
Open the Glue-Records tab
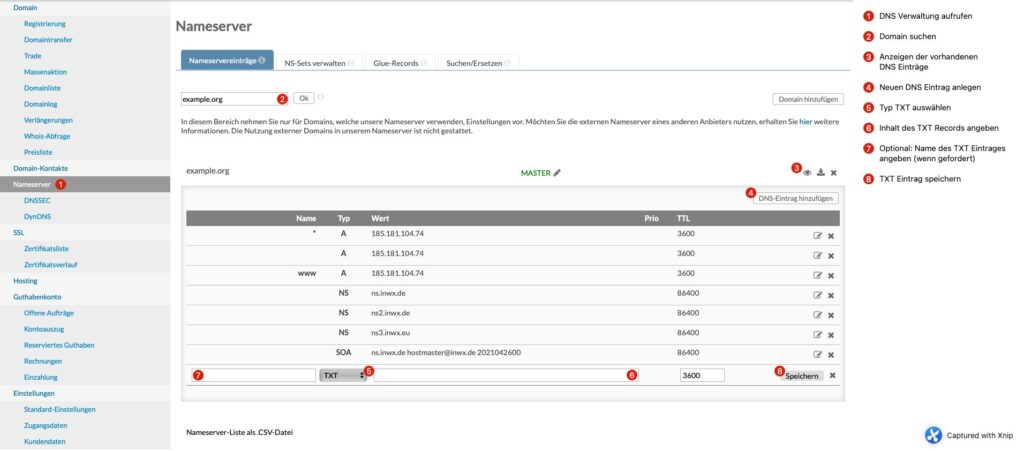396,62
